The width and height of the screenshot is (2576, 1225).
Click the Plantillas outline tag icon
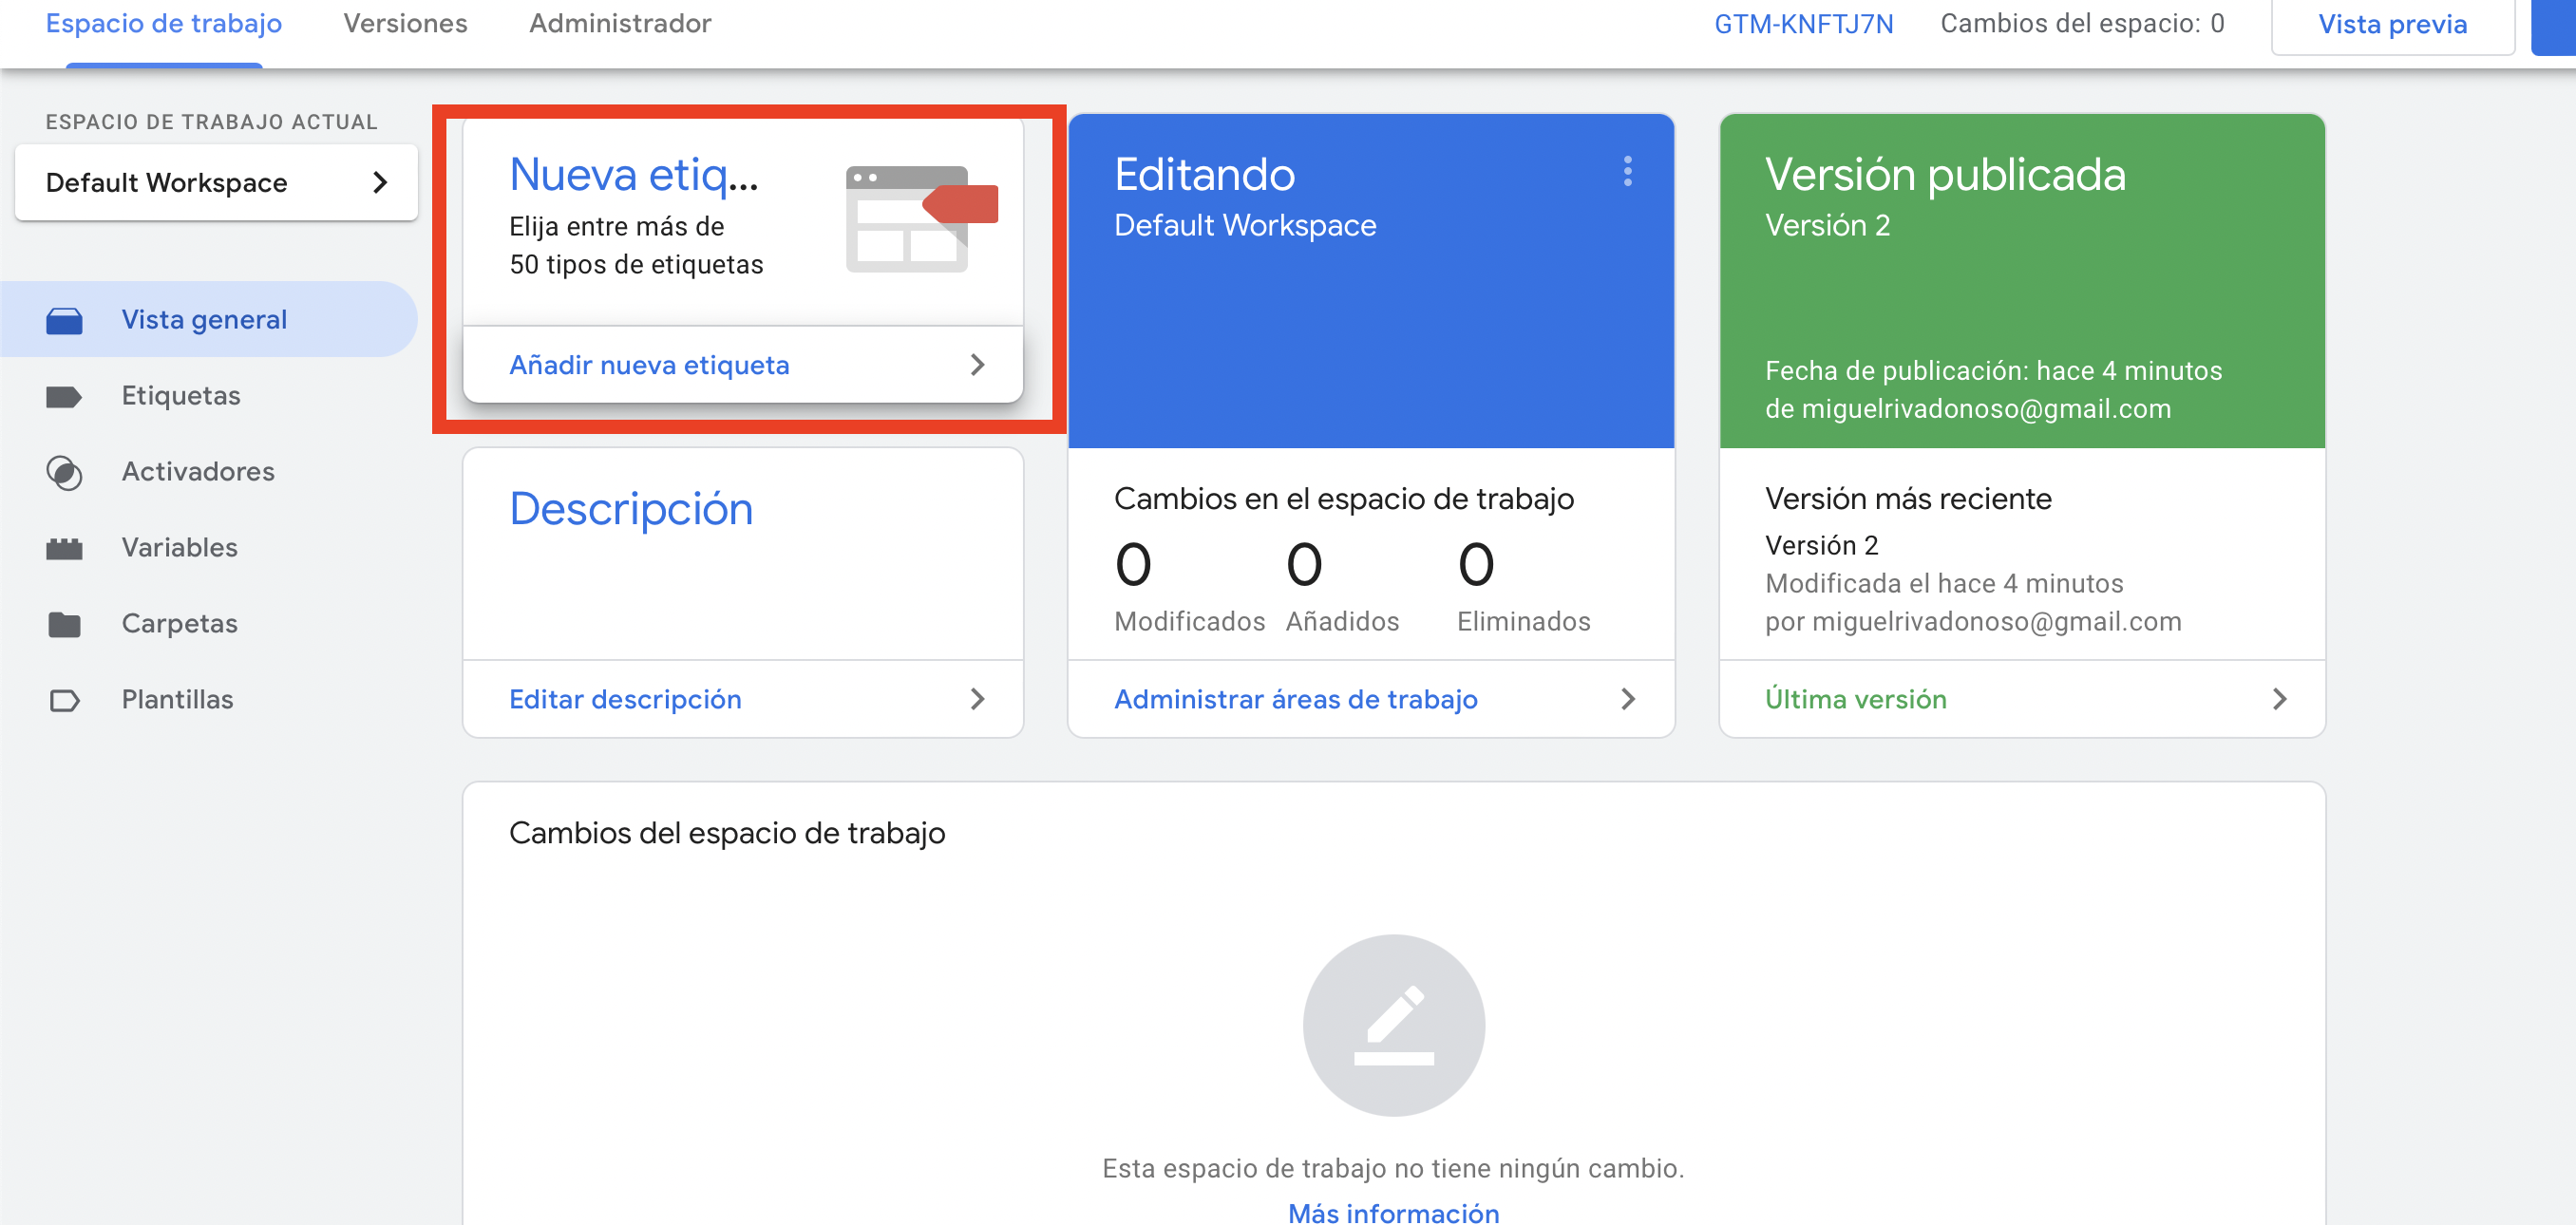point(64,700)
